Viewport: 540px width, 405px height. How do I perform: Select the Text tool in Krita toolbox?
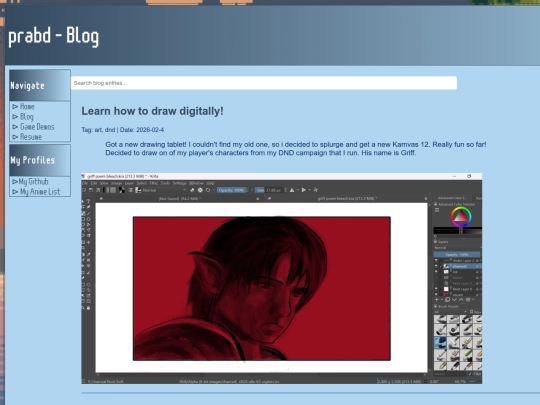[89, 201]
